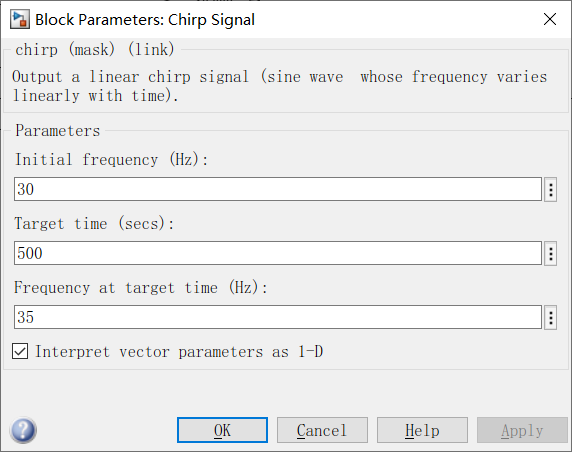Close the Block Parameters dialog

click(550, 19)
